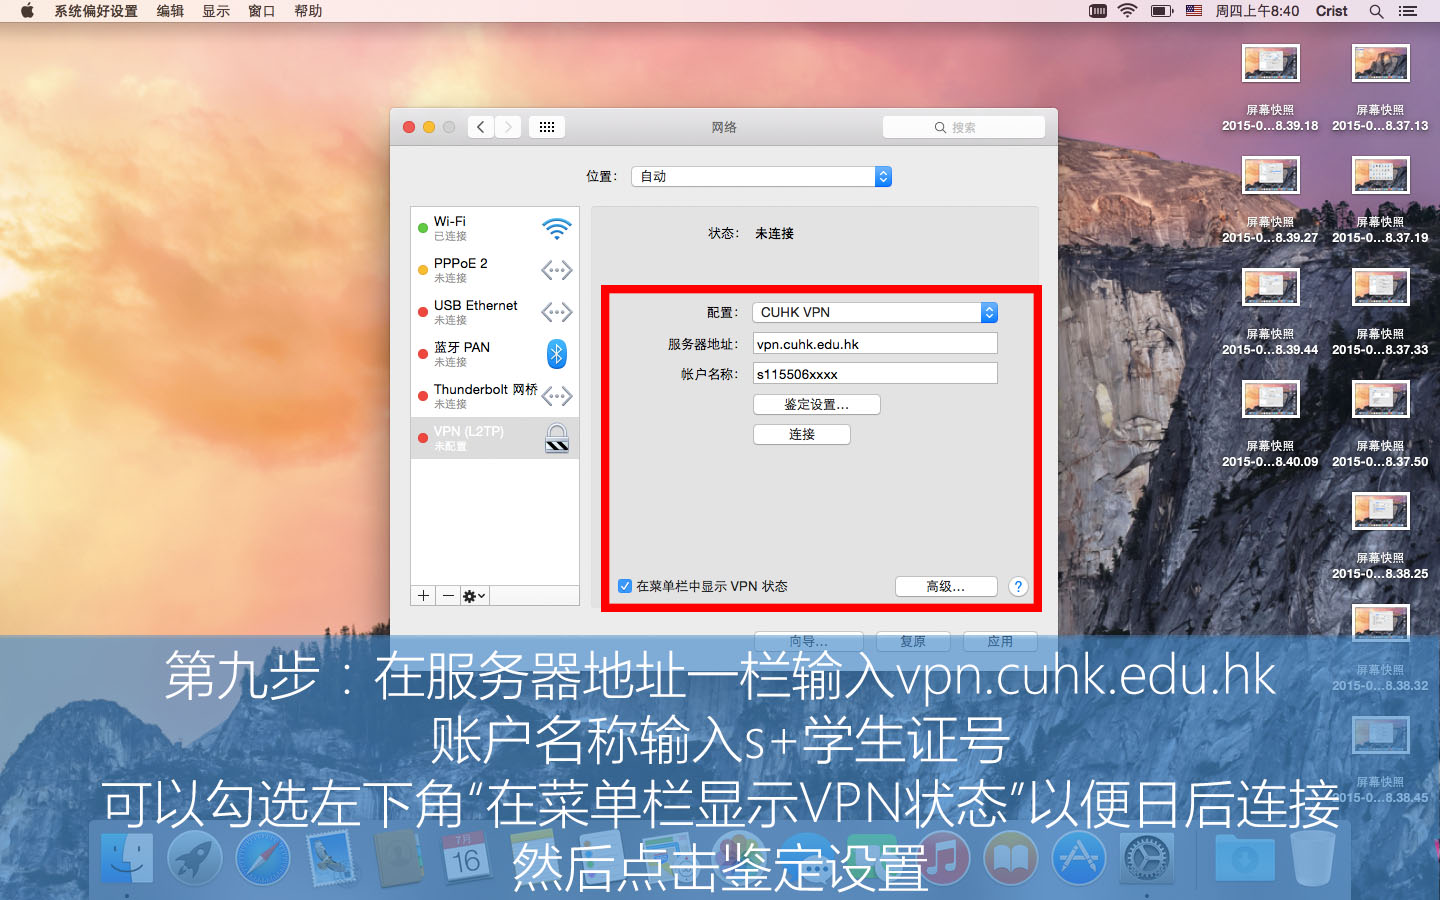This screenshot has width=1440, height=900.
Task: Go back with the left arrow toolbar button
Action: pyautogui.click(x=481, y=127)
